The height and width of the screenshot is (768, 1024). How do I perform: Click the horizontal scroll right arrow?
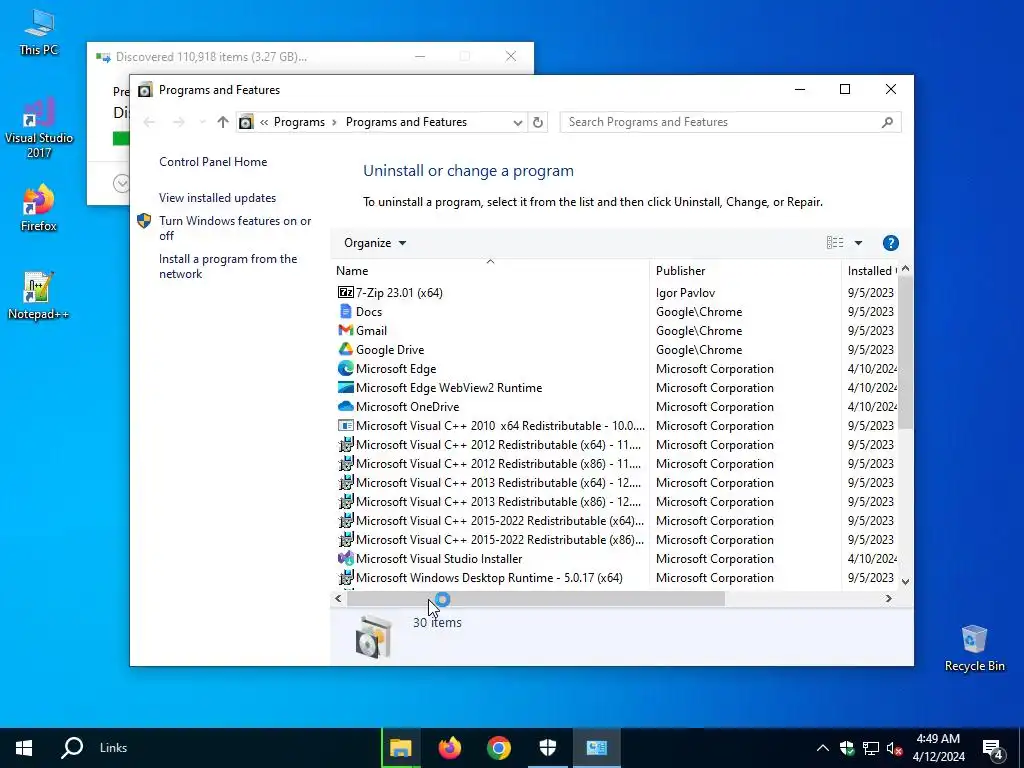(x=888, y=599)
